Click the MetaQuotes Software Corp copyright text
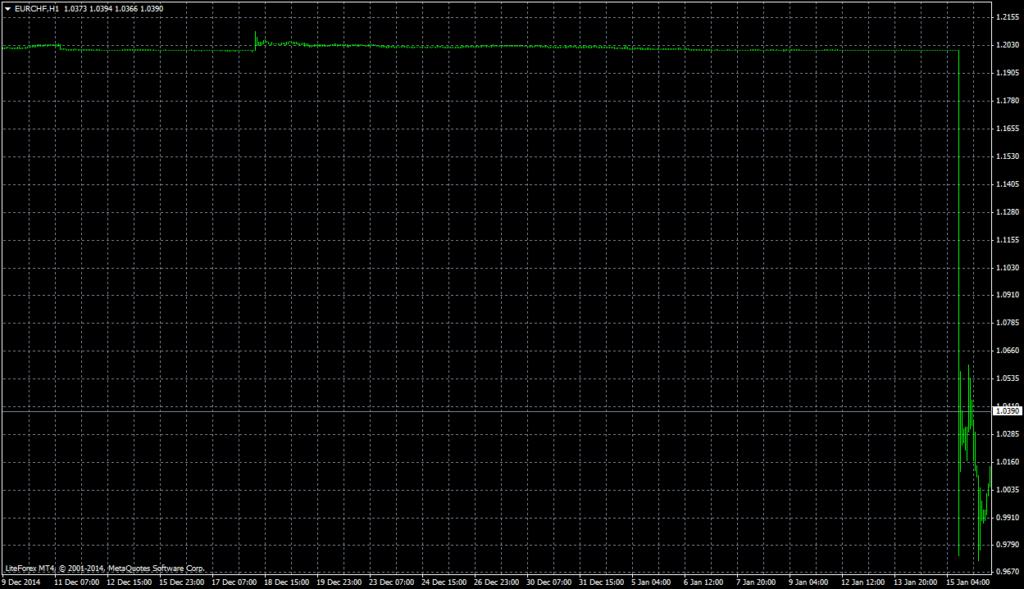 157,566
